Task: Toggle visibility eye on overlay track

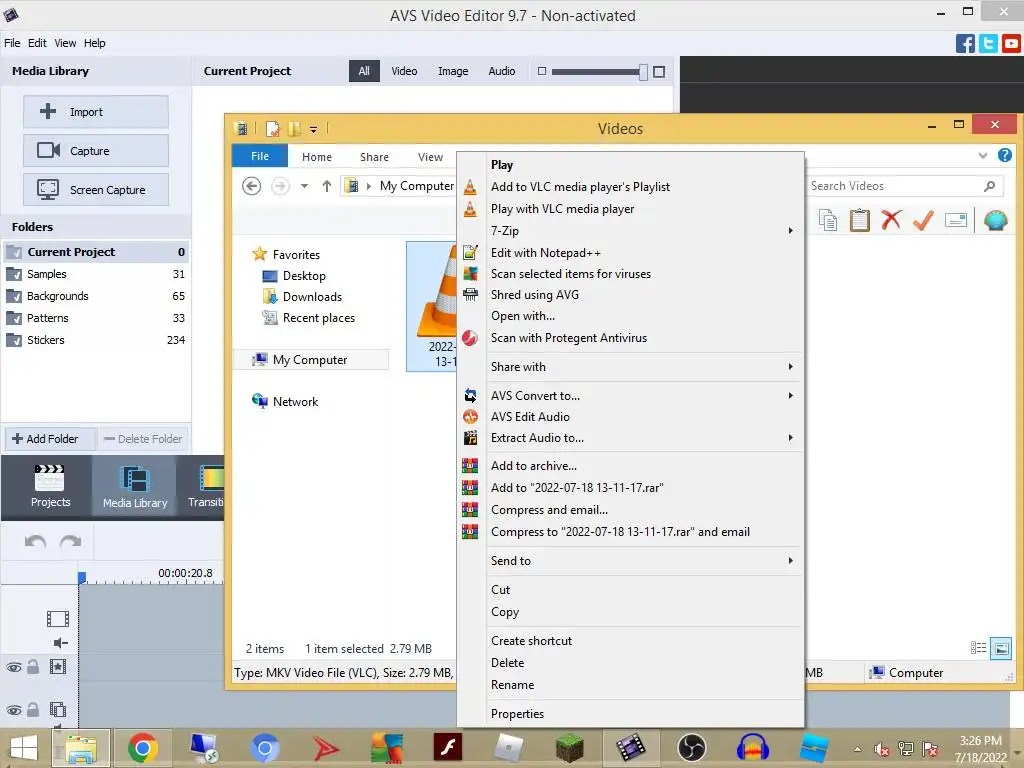Action: [14, 710]
